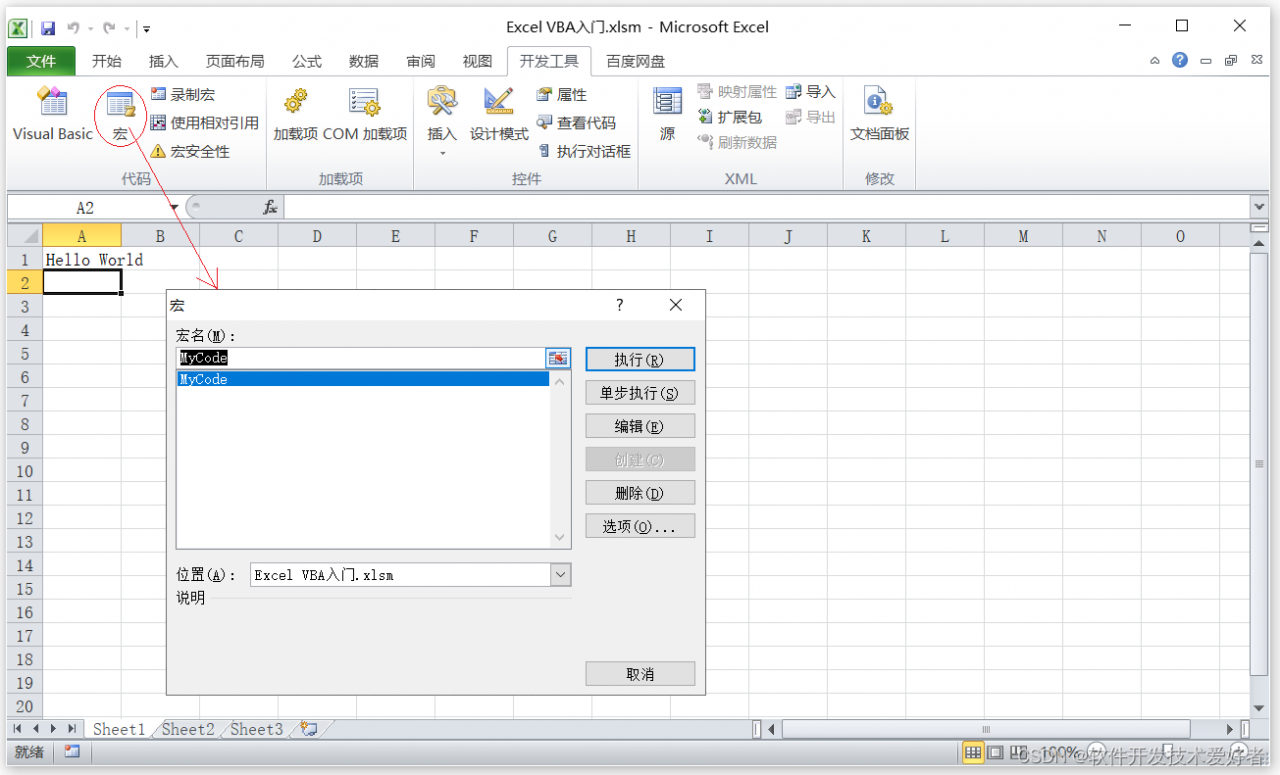
Task: Click the macro name input field
Action: pyautogui.click(x=360, y=358)
